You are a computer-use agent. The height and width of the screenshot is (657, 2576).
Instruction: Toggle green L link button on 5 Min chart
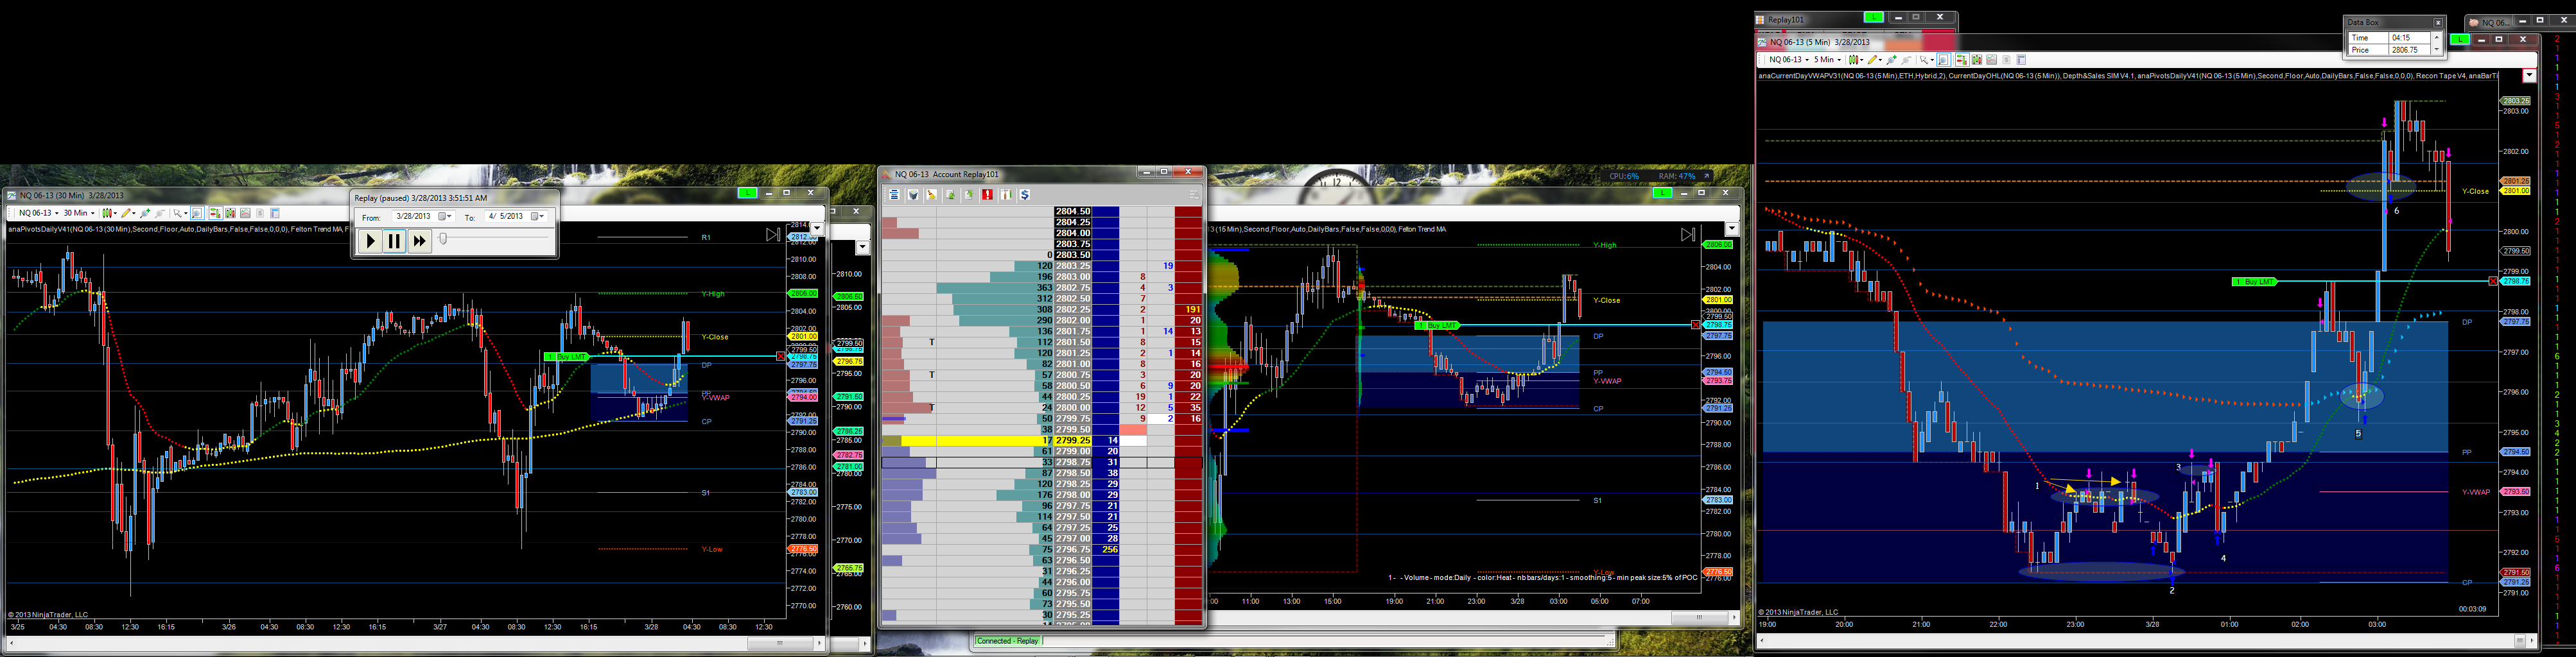(2460, 40)
